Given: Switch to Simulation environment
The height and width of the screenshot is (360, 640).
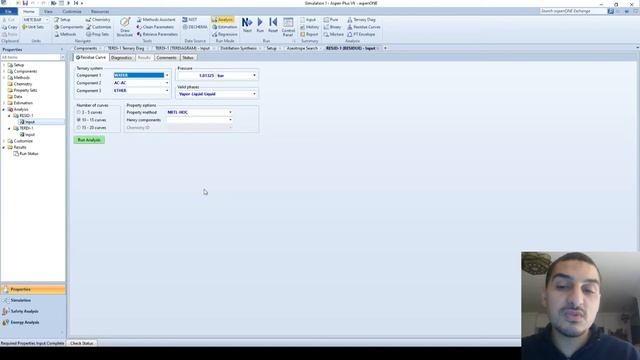Looking at the screenshot, I should [x=33, y=300].
